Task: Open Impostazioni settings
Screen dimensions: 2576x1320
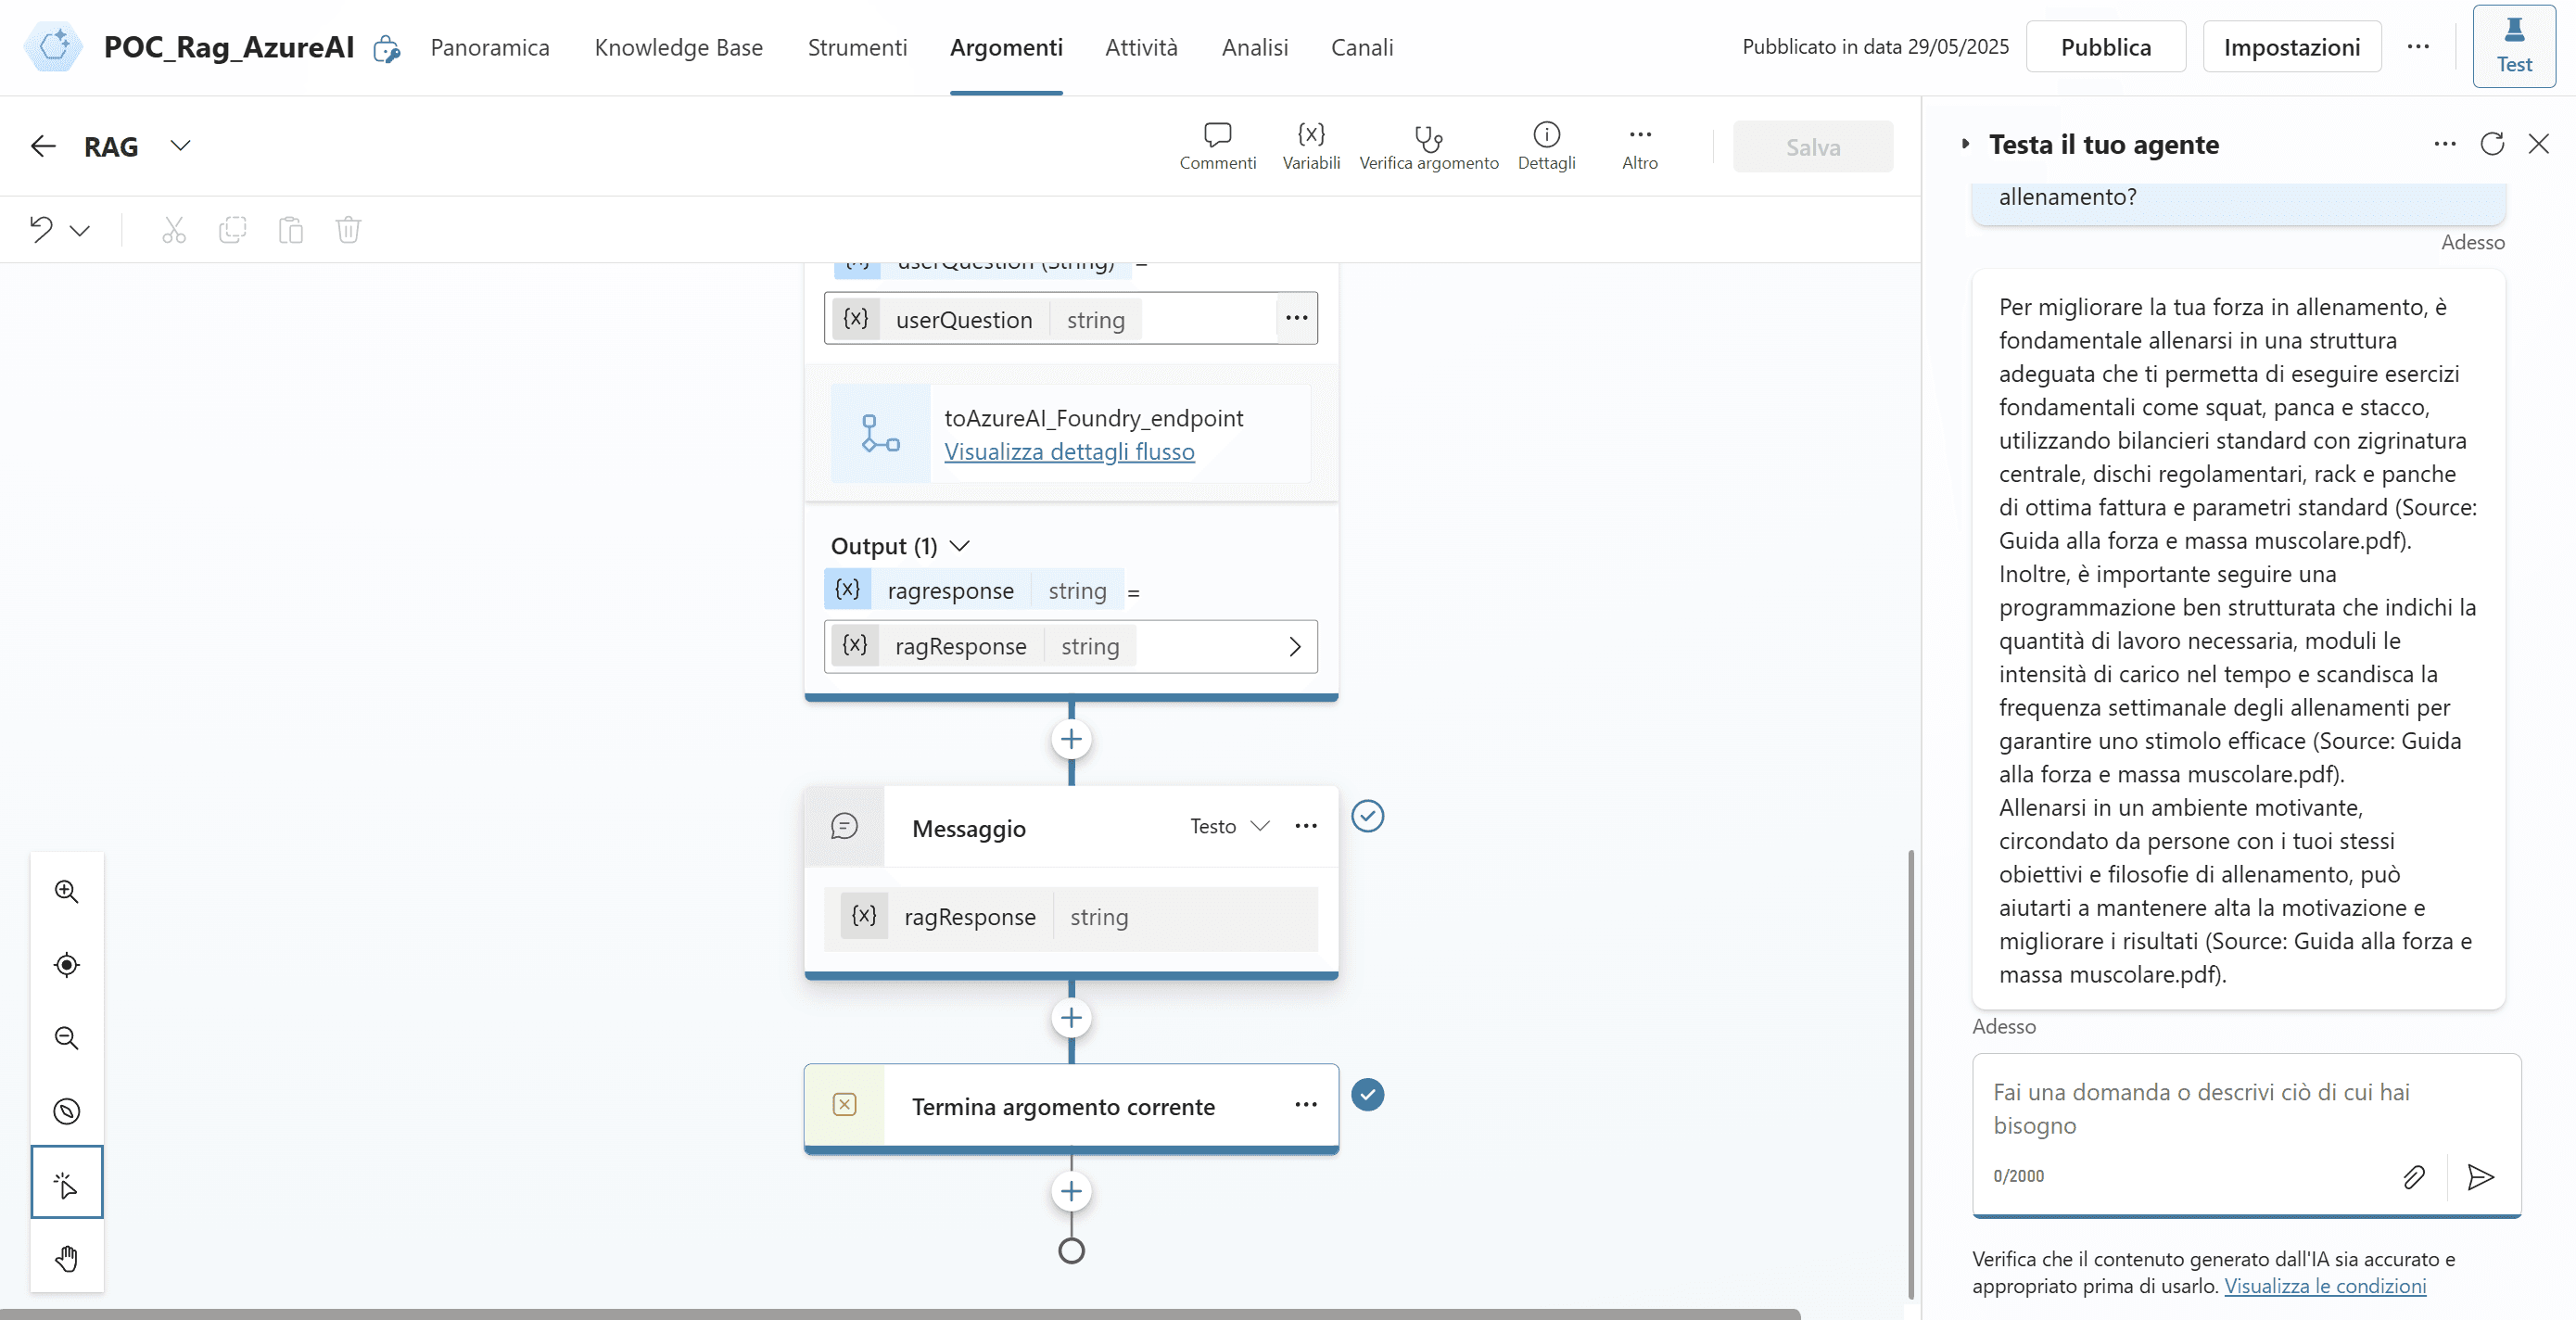Action: (2292, 47)
